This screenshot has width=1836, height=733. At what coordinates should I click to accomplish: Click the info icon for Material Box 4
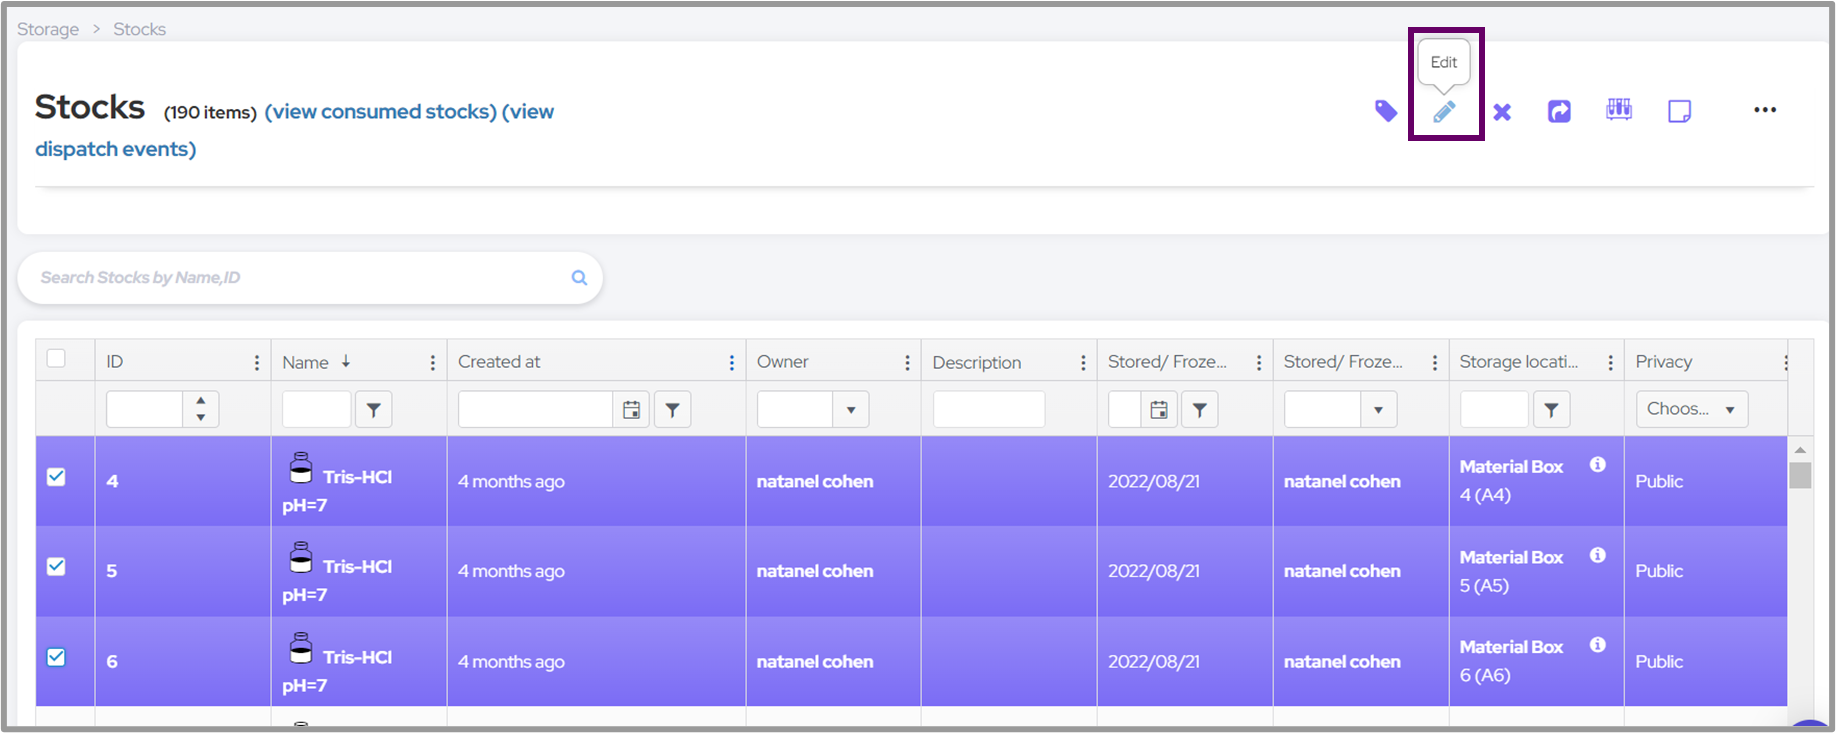click(1598, 465)
